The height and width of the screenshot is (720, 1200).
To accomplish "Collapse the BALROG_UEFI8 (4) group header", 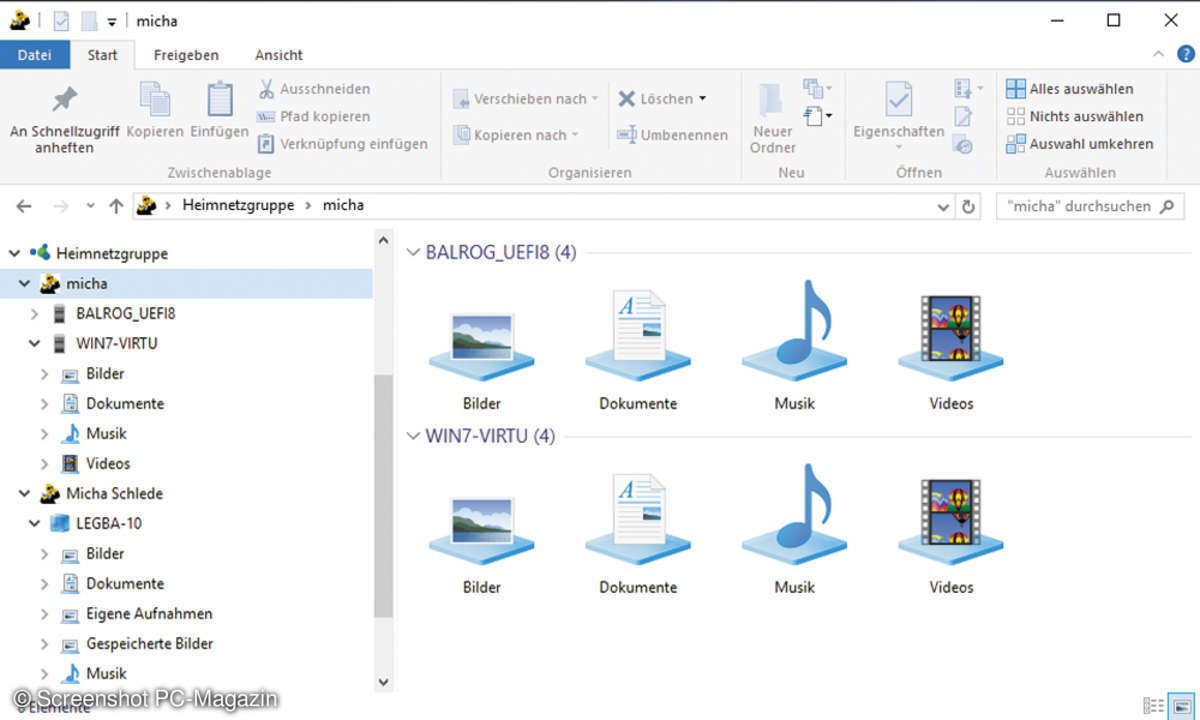I will coord(413,253).
